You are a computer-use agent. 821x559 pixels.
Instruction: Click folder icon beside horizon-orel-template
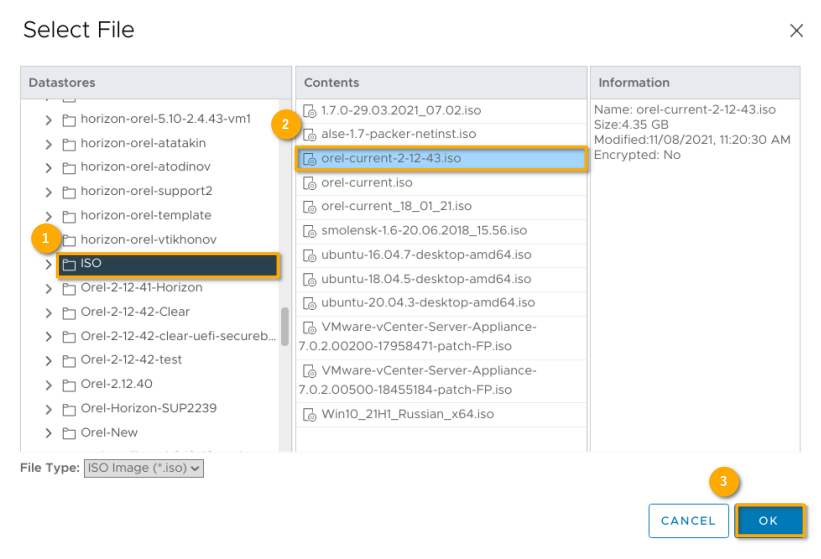click(x=69, y=216)
